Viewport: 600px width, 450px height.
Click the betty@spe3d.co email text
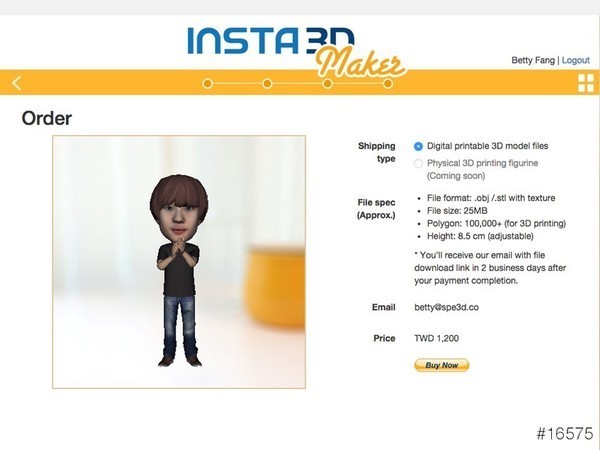point(447,307)
